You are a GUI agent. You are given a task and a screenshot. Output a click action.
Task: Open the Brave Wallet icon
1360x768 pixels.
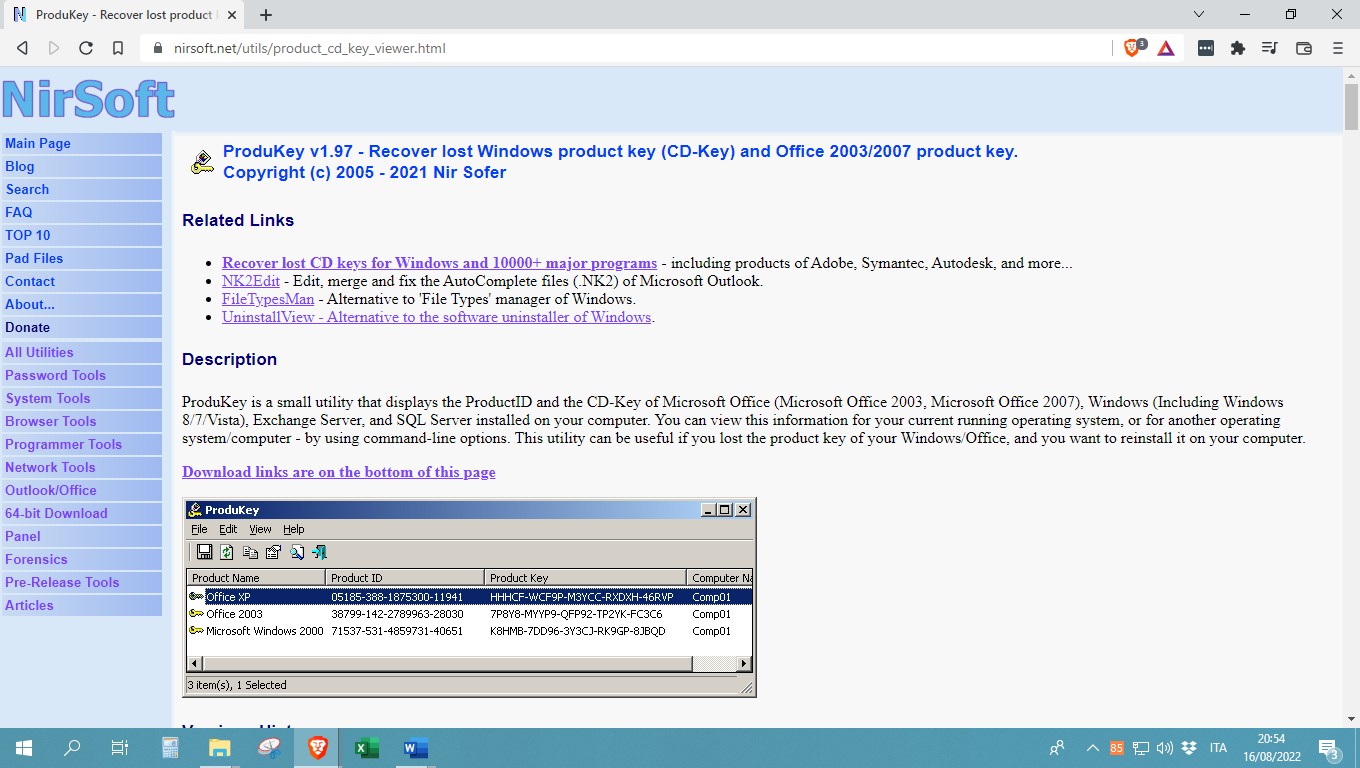pyautogui.click(x=1304, y=48)
